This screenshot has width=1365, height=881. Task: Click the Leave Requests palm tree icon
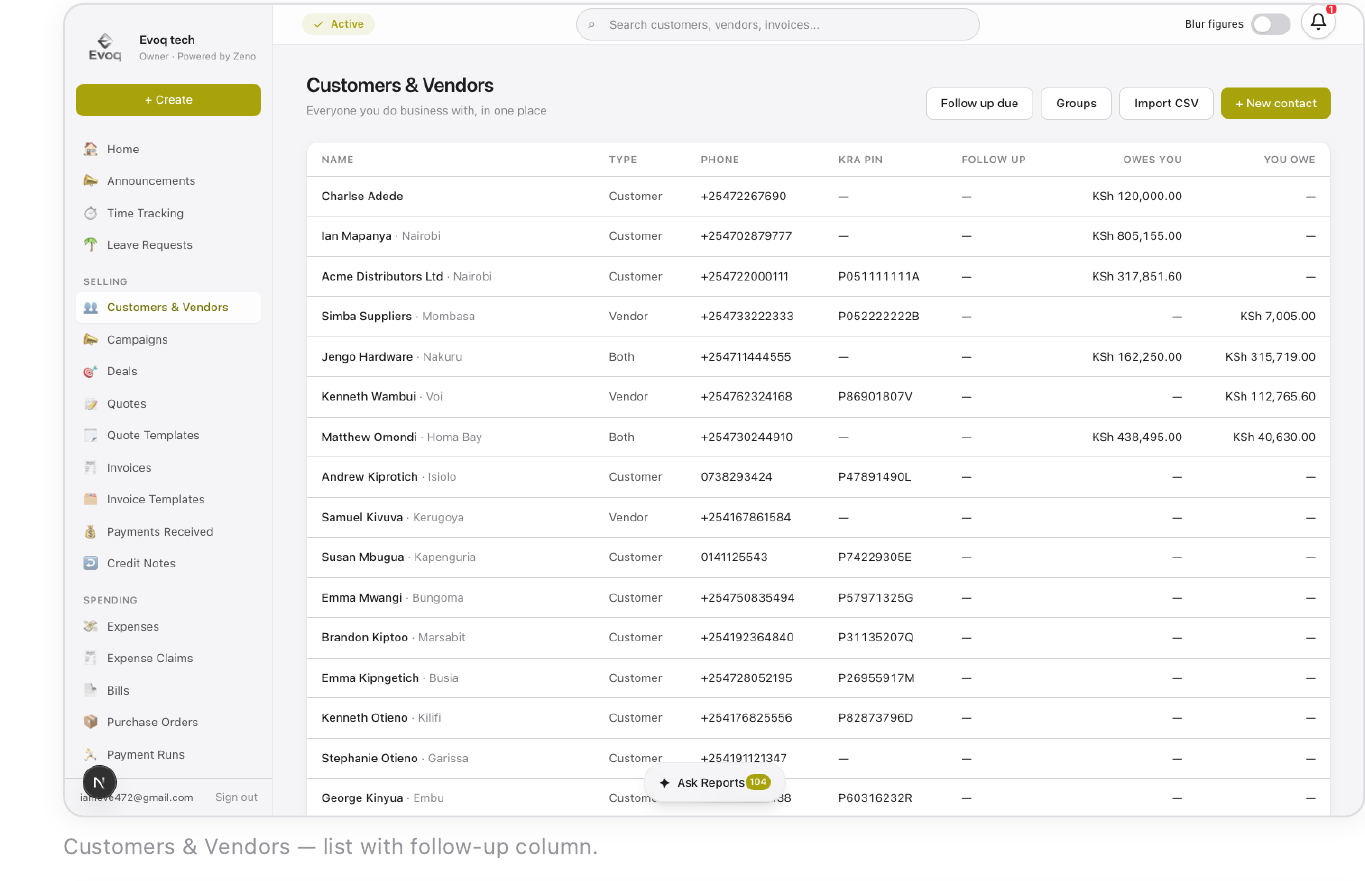pyautogui.click(x=91, y=245)
